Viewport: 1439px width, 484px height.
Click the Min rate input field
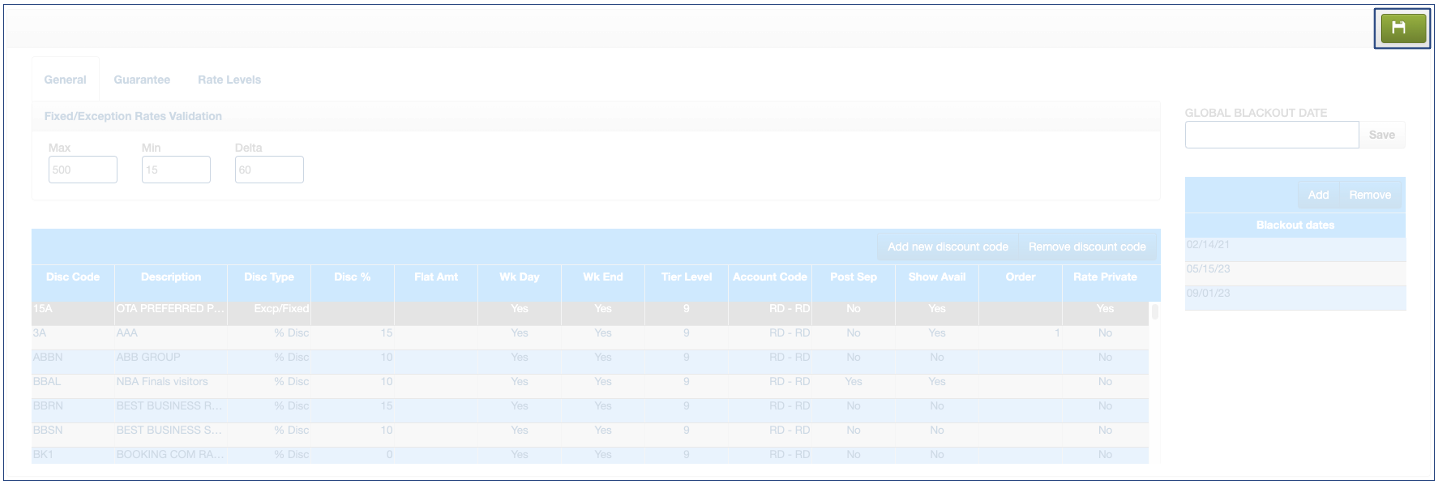[x=176, y=170]
